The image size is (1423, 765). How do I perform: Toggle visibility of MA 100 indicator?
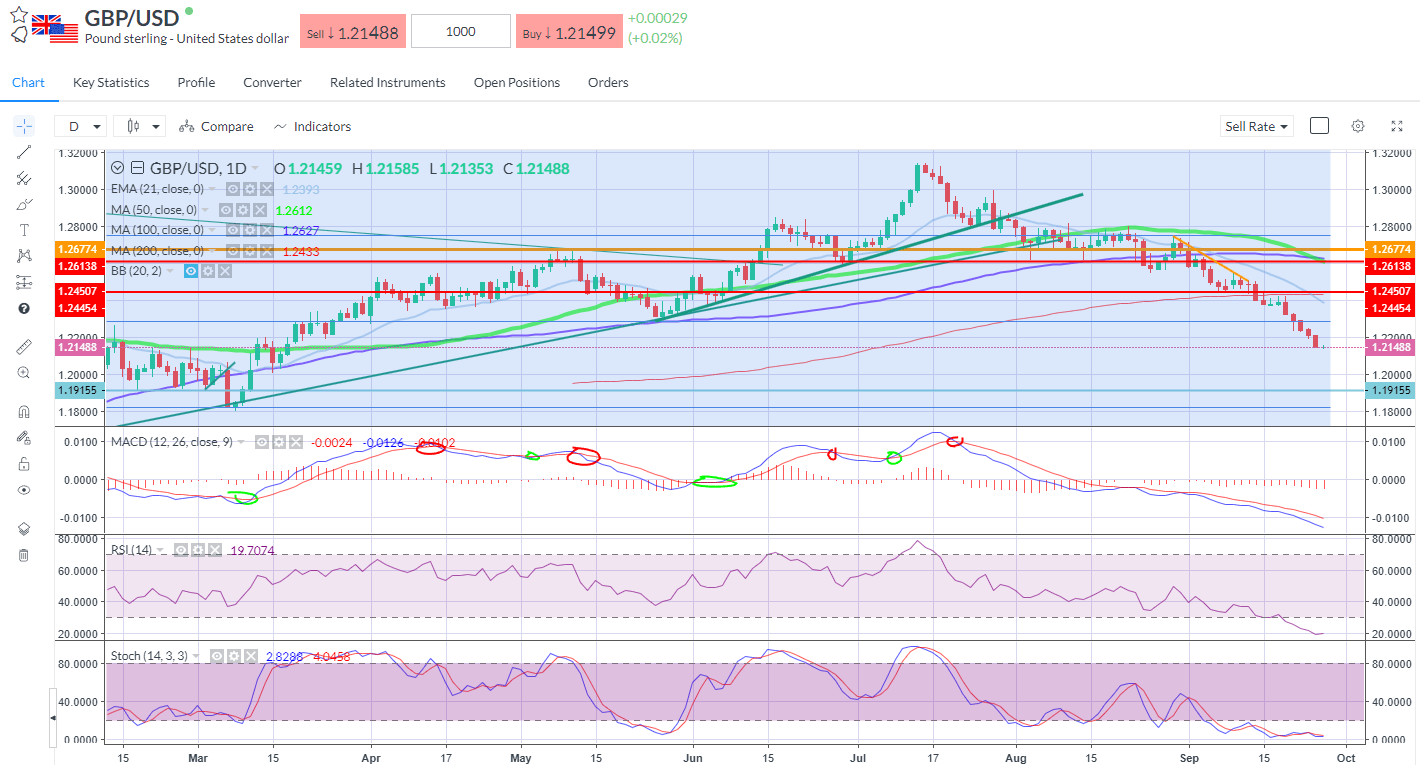pos(233,230)
